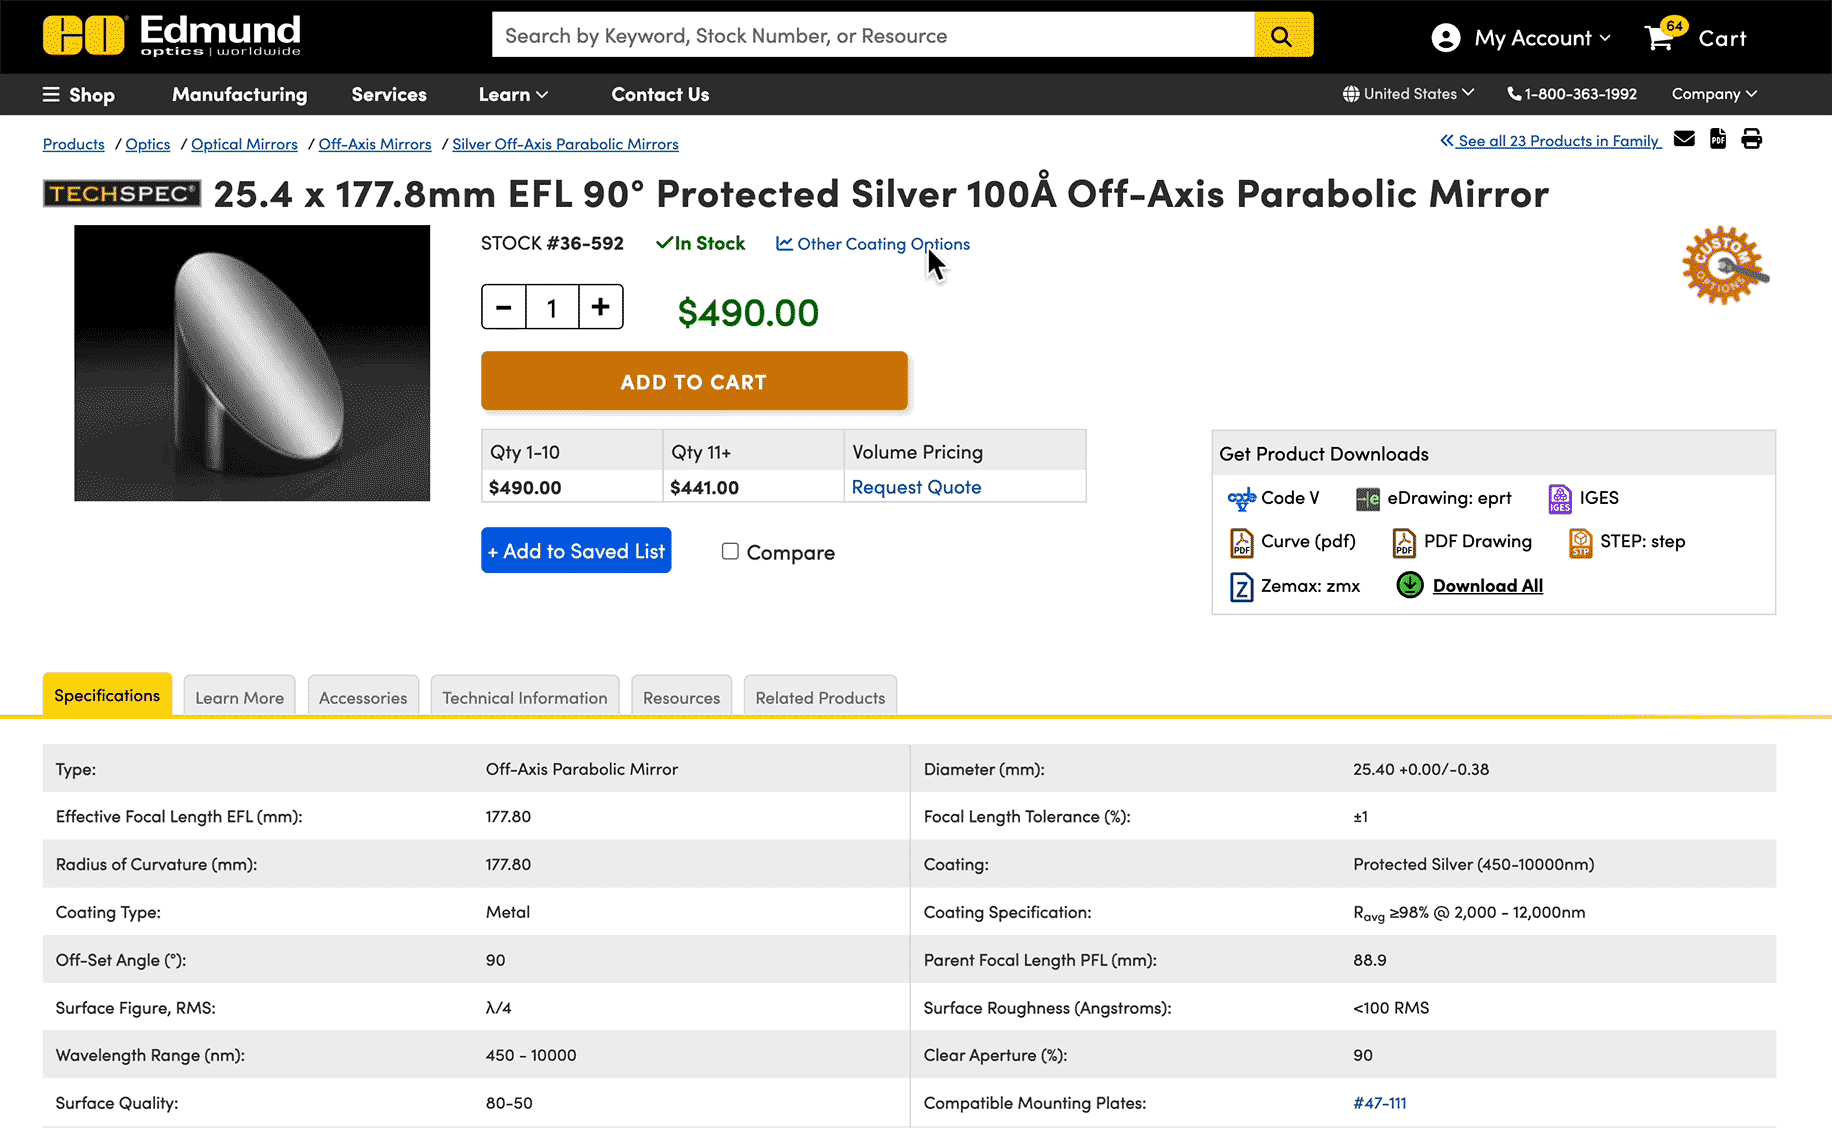
Task: Download the IGES file icon
Action: (1559, 498)
